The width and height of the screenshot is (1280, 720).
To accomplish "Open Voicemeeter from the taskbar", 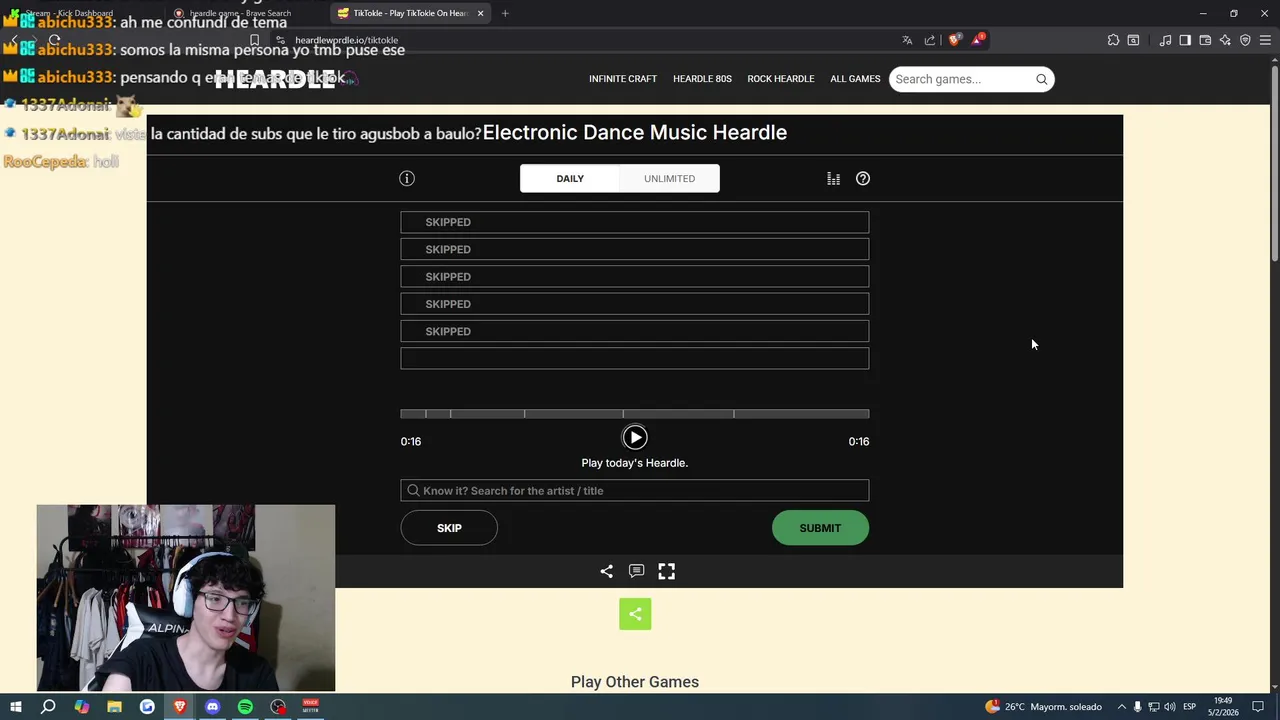I will 311,707.
